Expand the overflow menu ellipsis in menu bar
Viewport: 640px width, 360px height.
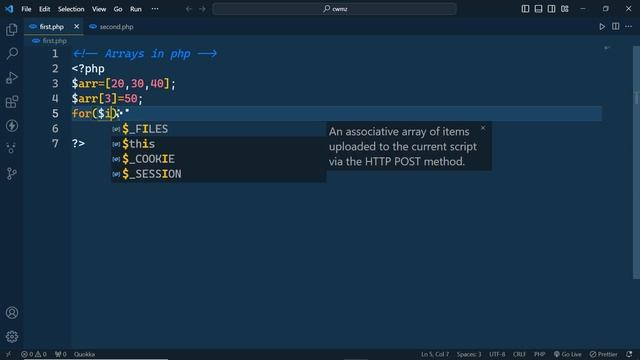pos(155,9)
